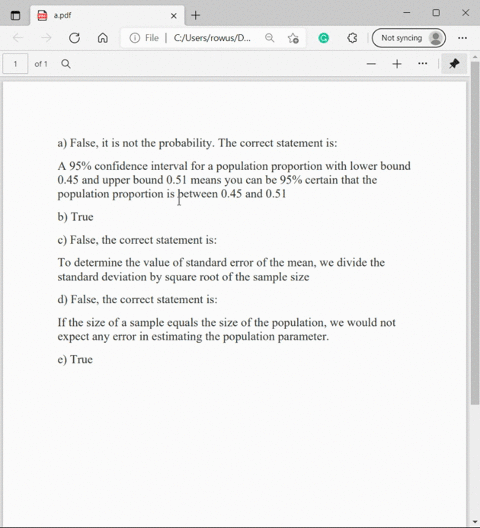Go back to previous page
Image resolution: width=480 pixels, height=528 pixels.
point(18,38)
